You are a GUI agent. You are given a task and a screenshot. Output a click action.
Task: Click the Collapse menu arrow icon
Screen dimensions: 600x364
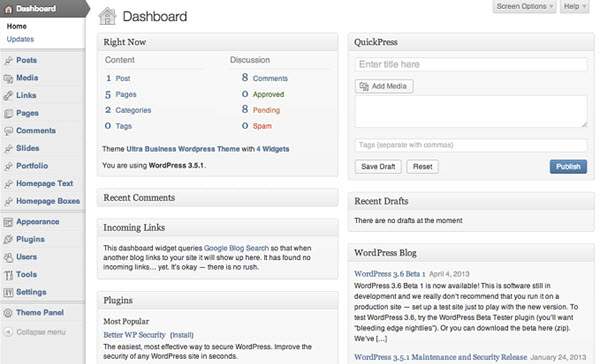(x=8, y=332)
